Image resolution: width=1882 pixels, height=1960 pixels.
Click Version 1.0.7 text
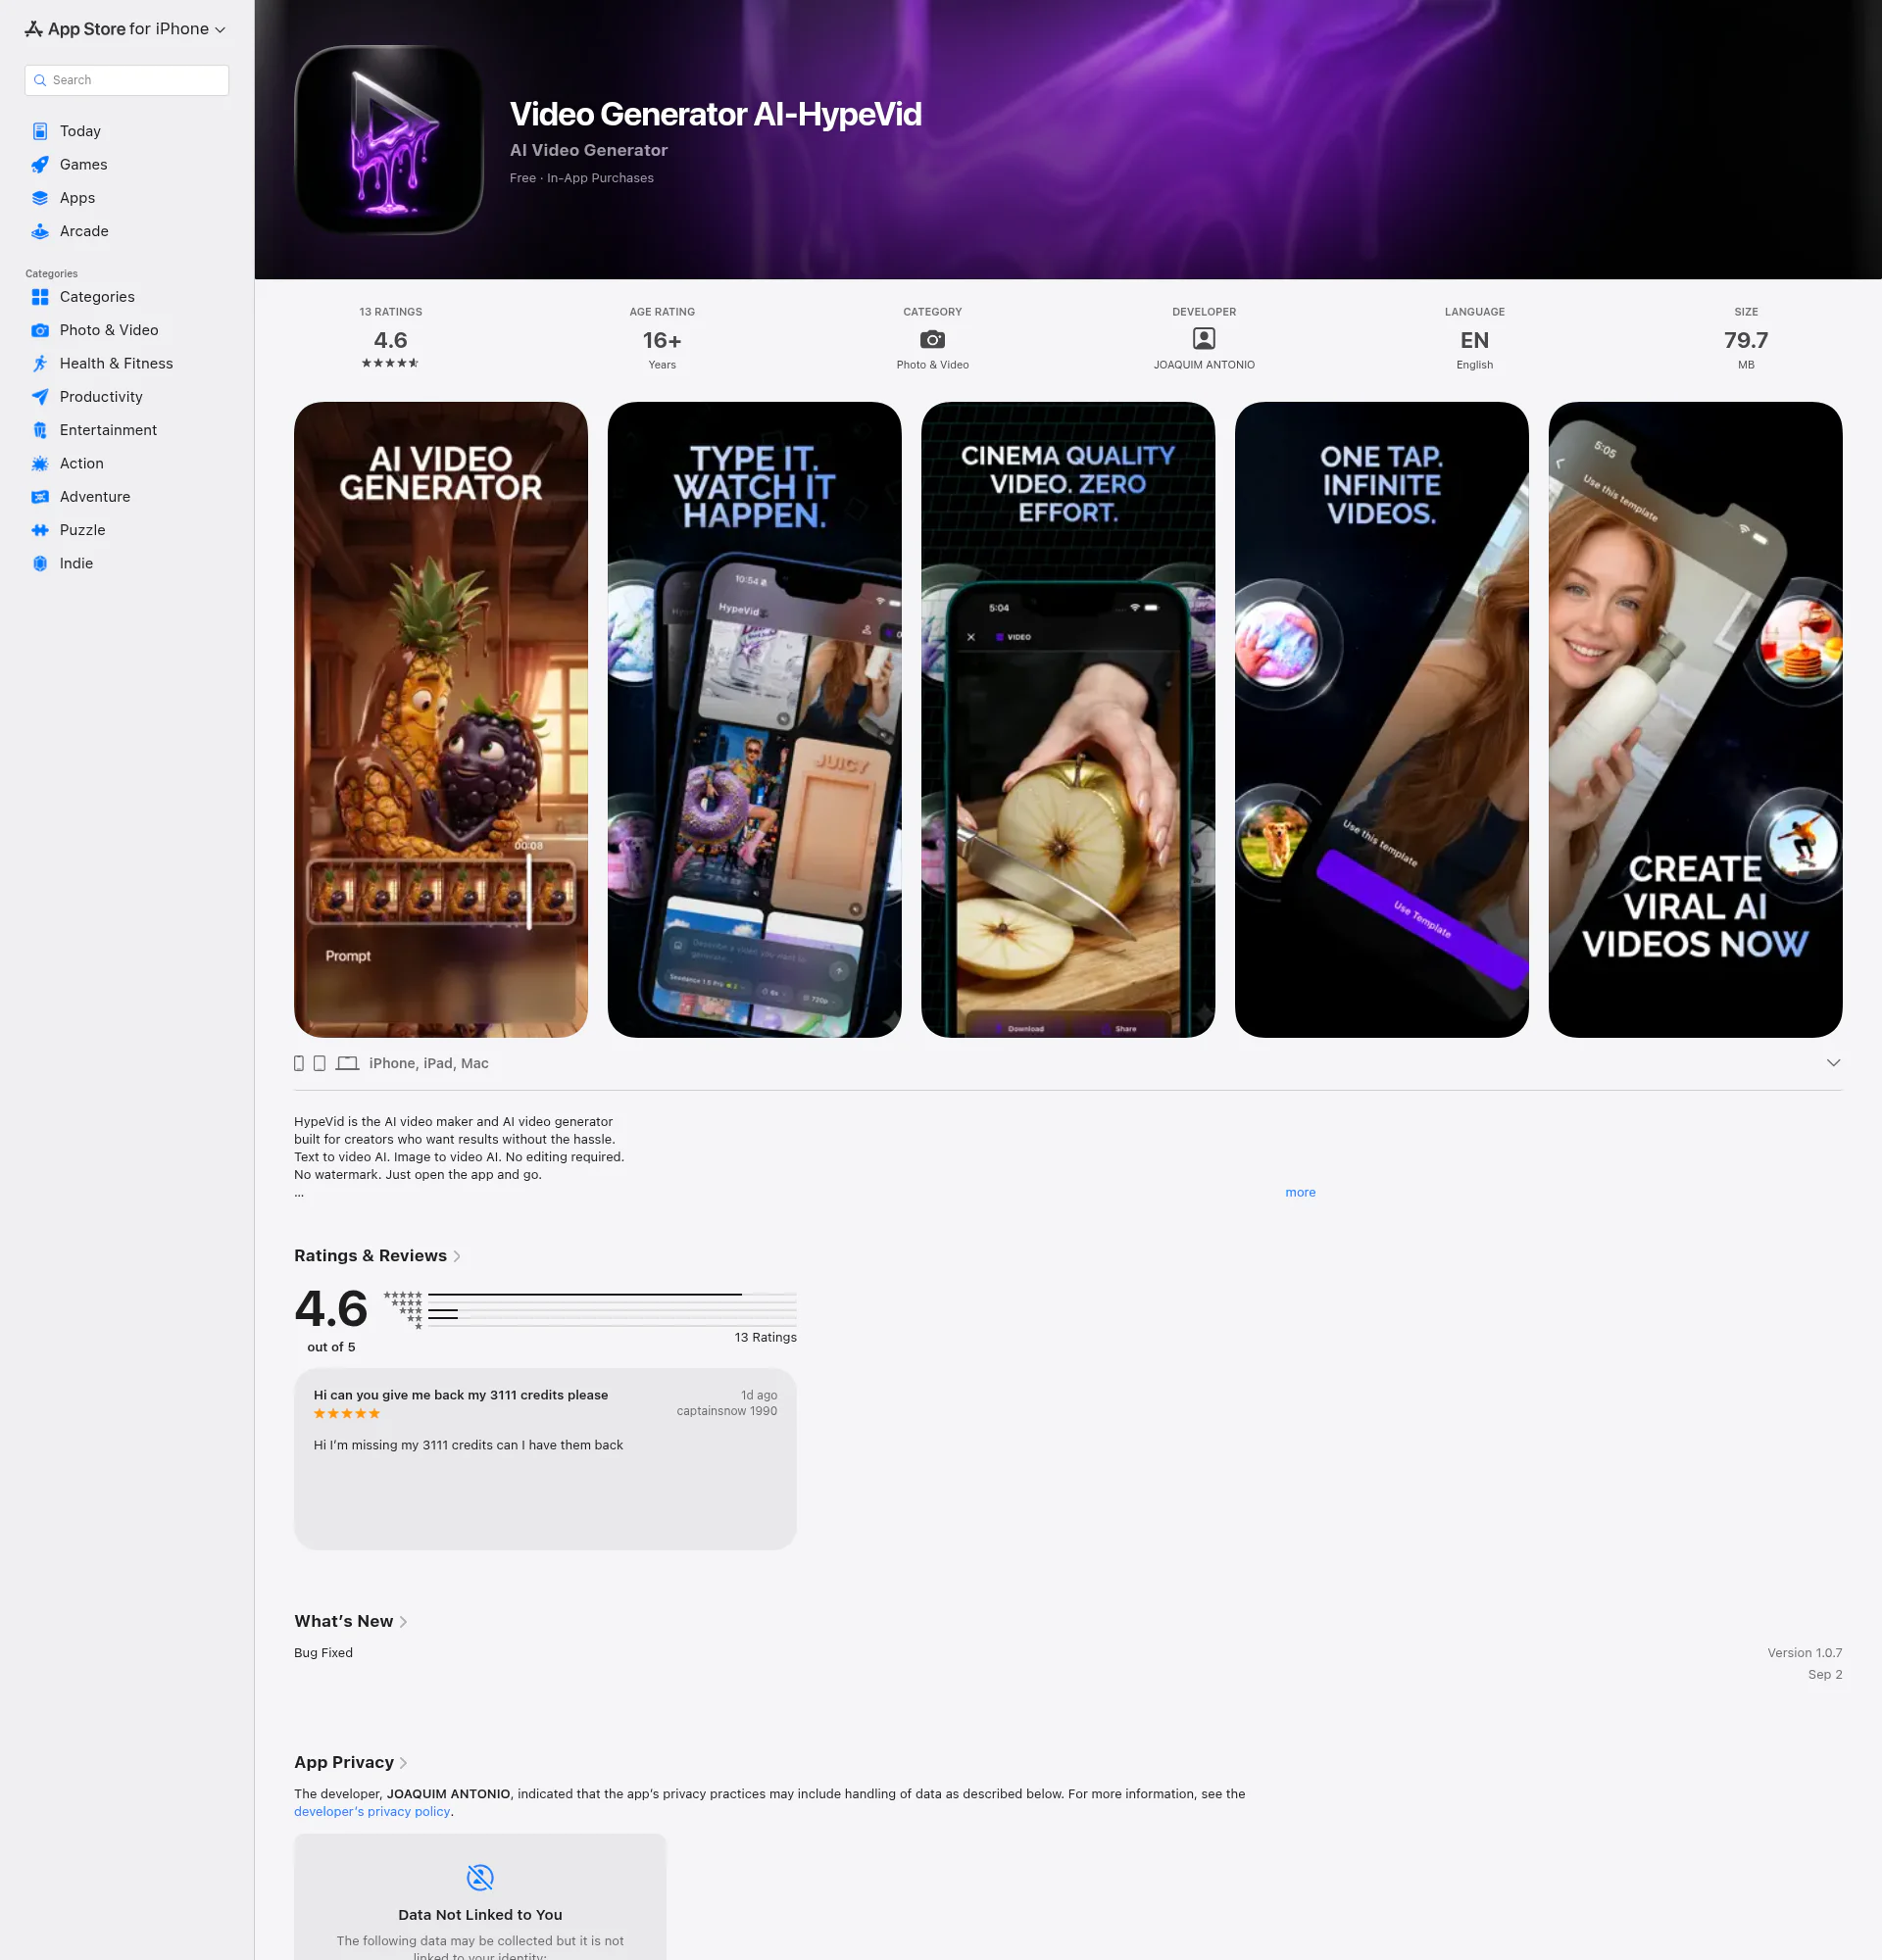coord(1804,1653)
